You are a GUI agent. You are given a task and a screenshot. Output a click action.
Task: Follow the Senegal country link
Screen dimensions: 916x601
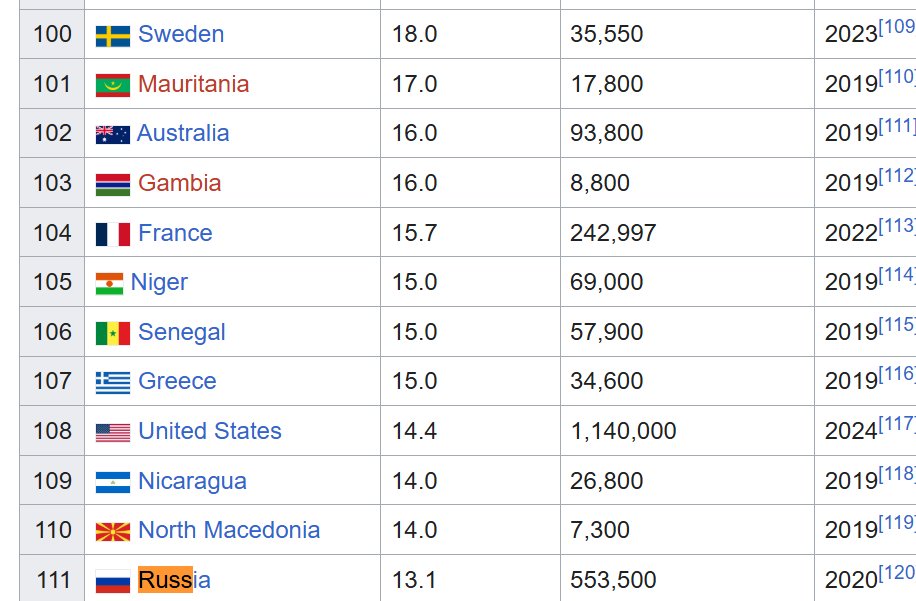click(182, 332)
